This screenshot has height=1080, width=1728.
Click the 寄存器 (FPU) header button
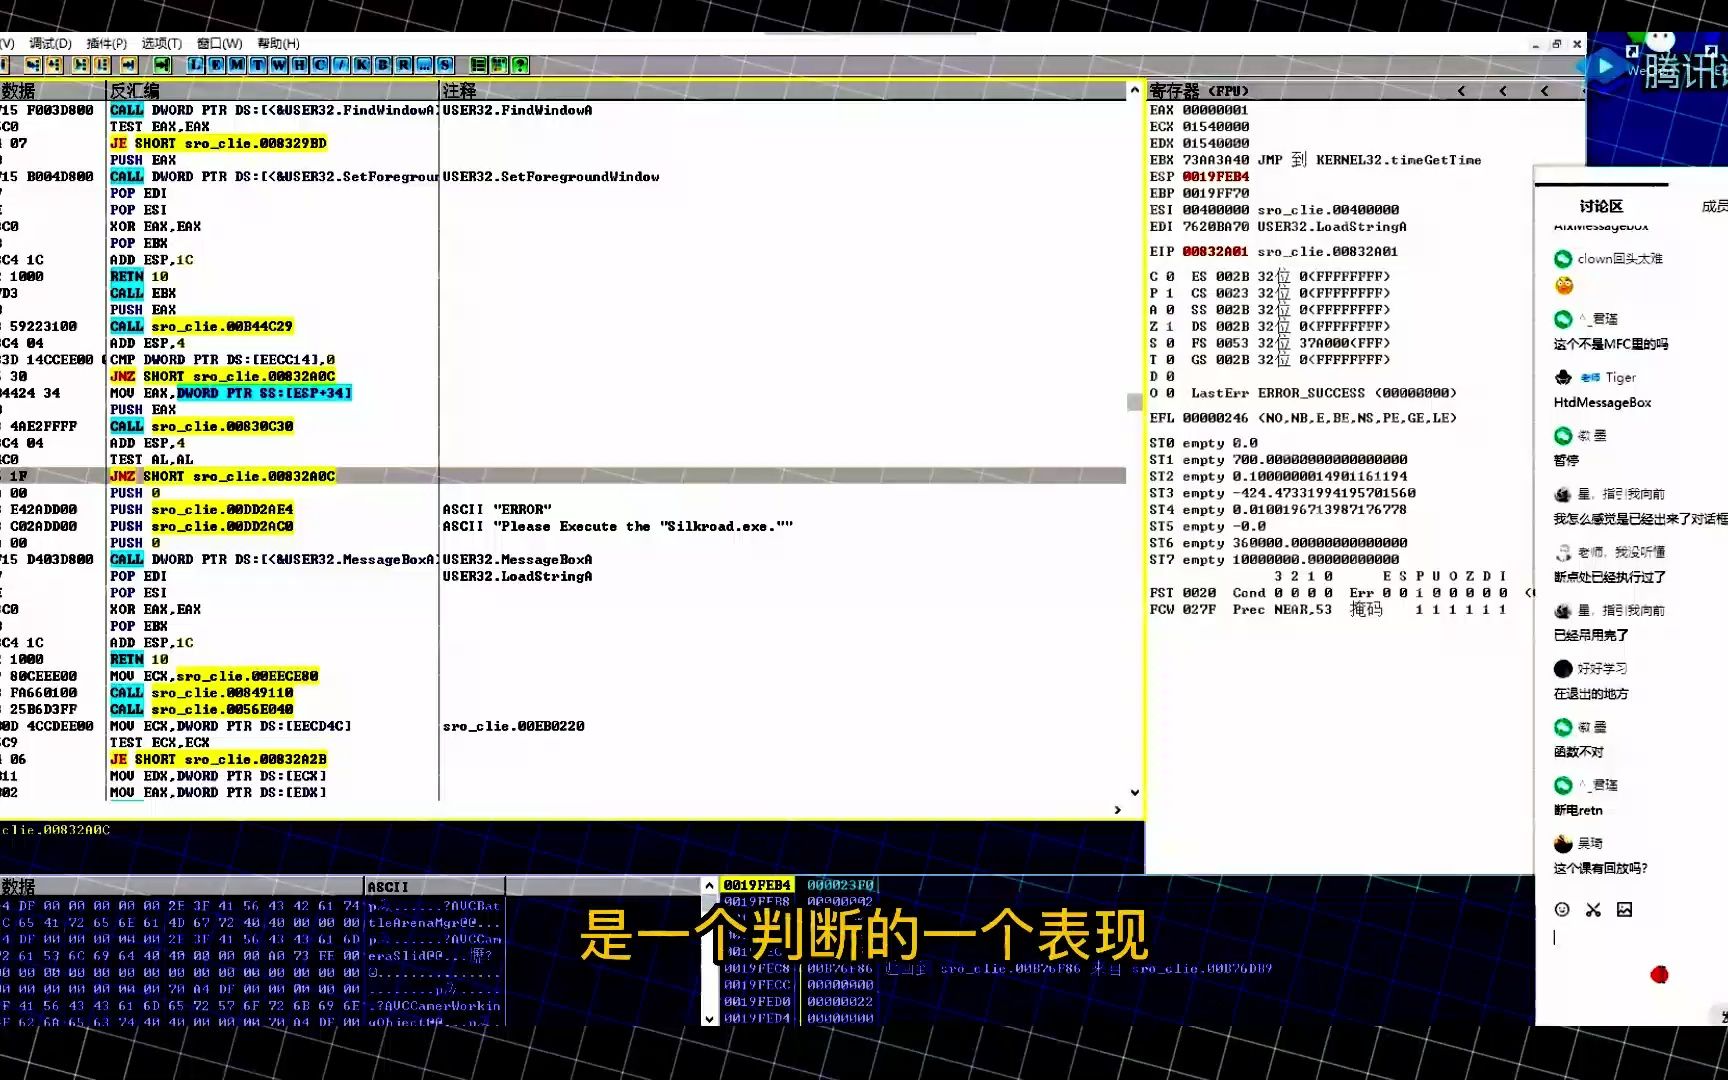point(1200,91)
